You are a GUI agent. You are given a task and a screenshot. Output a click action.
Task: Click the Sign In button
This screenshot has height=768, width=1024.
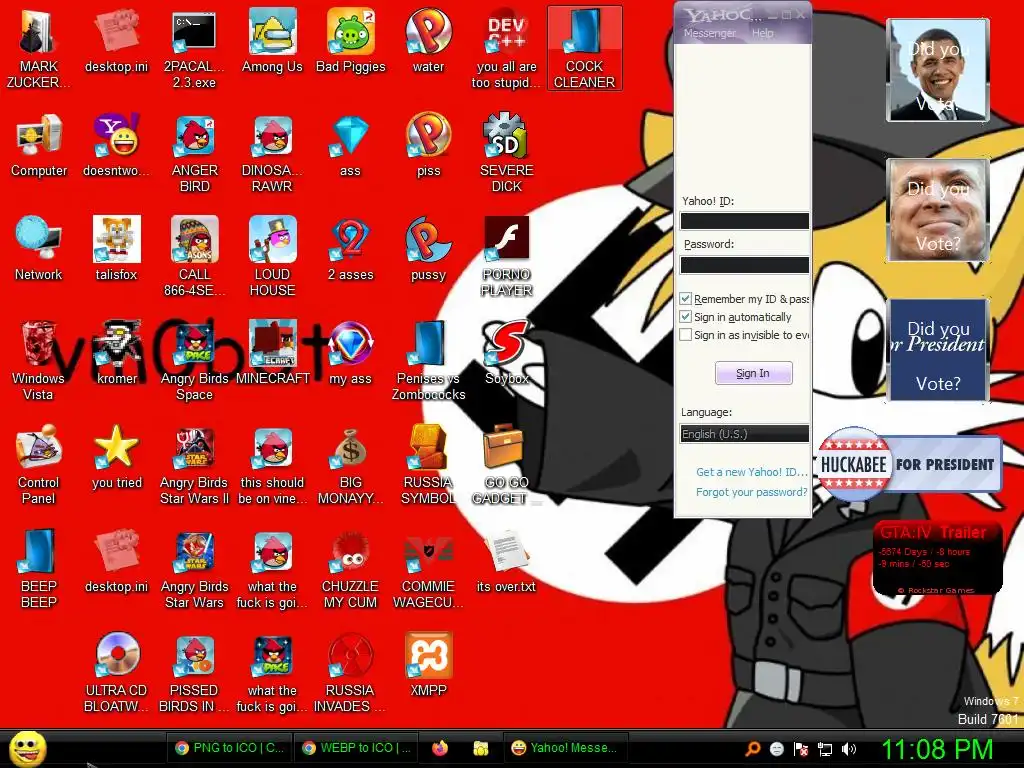coord(753,373)
